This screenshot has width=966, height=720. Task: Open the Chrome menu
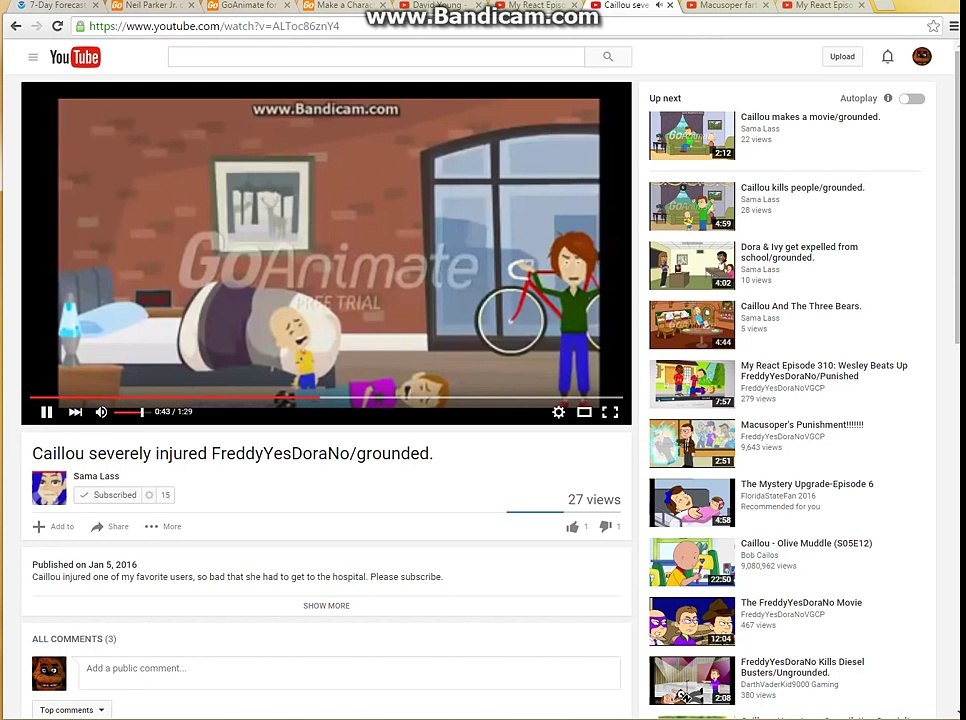954,26
